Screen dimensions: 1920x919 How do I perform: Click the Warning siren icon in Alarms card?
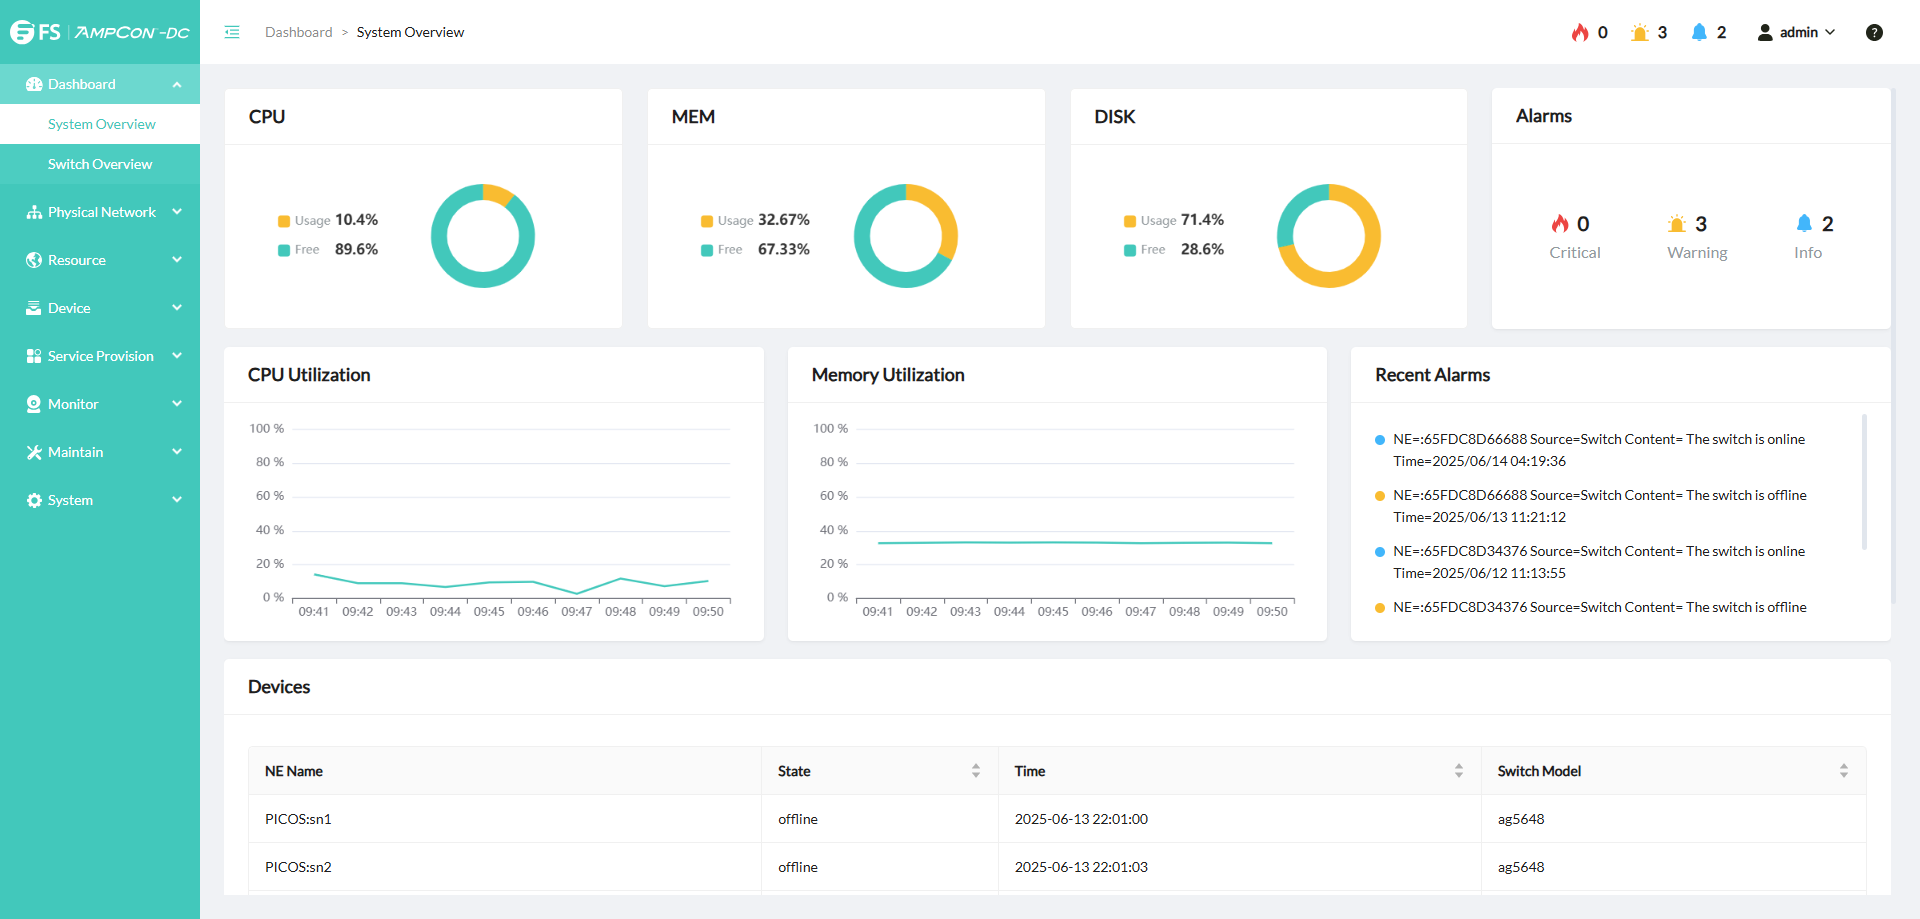click(x=1677, y=224)
